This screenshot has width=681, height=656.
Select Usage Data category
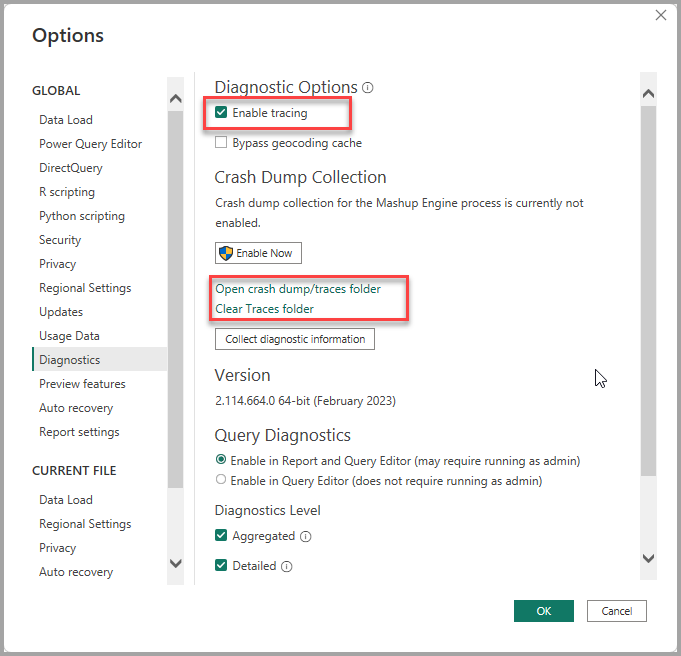pos(69,336)
